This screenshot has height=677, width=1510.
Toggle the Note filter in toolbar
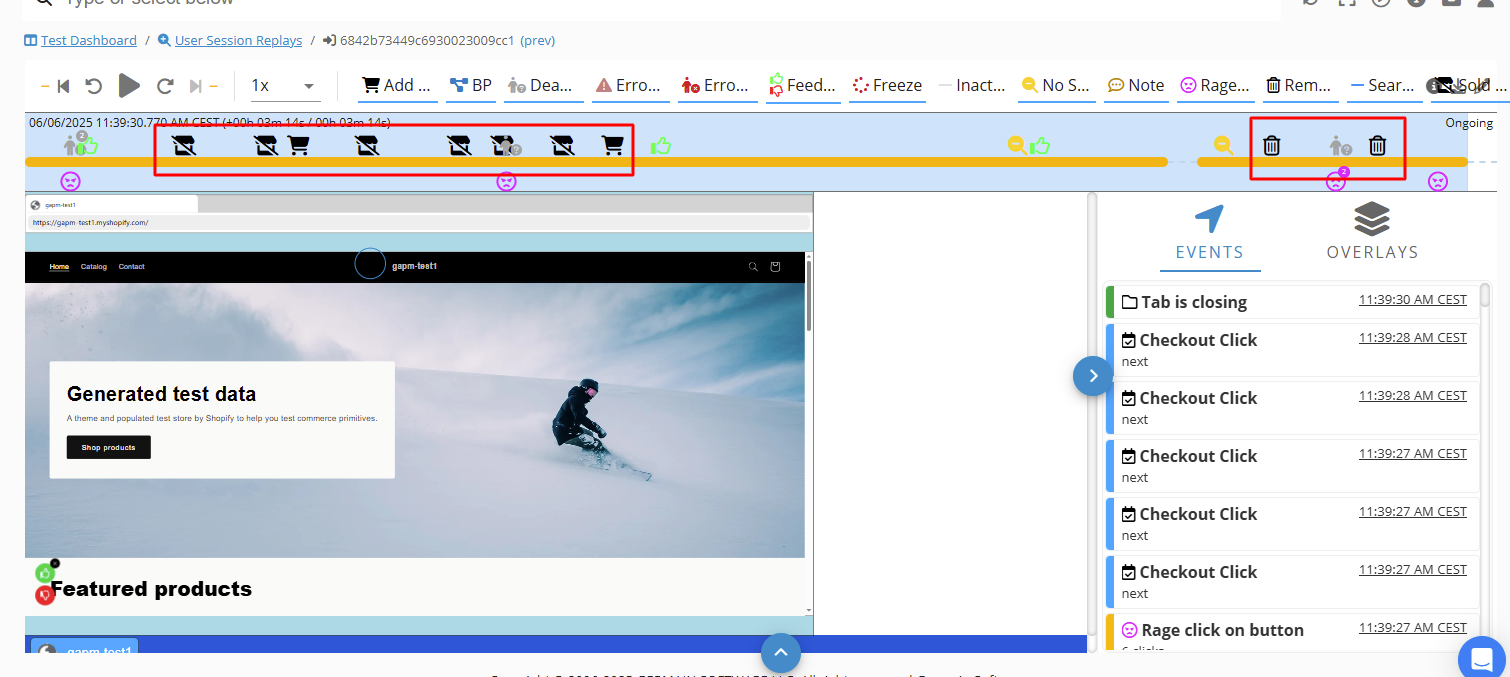click(1135, 86)
